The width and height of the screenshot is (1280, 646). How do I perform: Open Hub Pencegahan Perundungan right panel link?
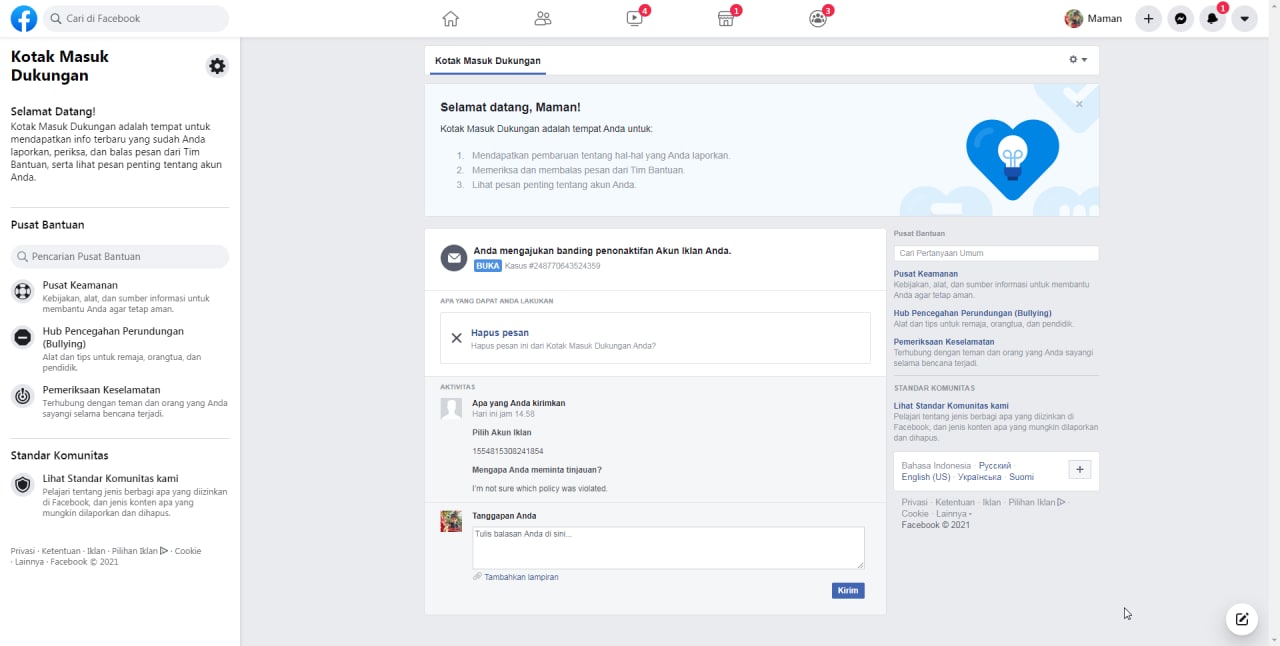973,313
